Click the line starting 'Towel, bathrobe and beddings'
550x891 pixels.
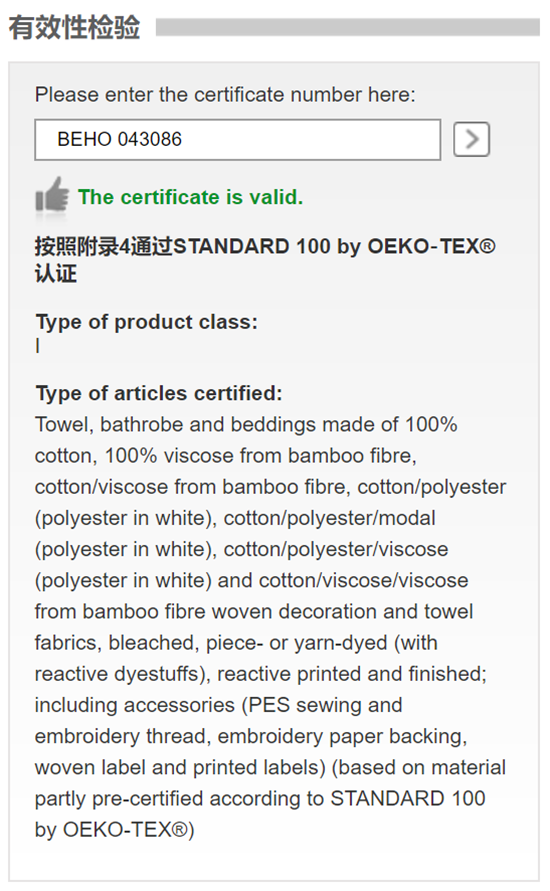point(246,424)
